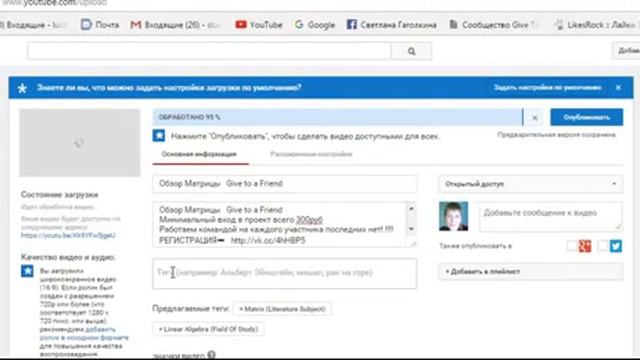Click the Состояние загрузки heading
Screen dimensions: 640x360
[60, 195]
